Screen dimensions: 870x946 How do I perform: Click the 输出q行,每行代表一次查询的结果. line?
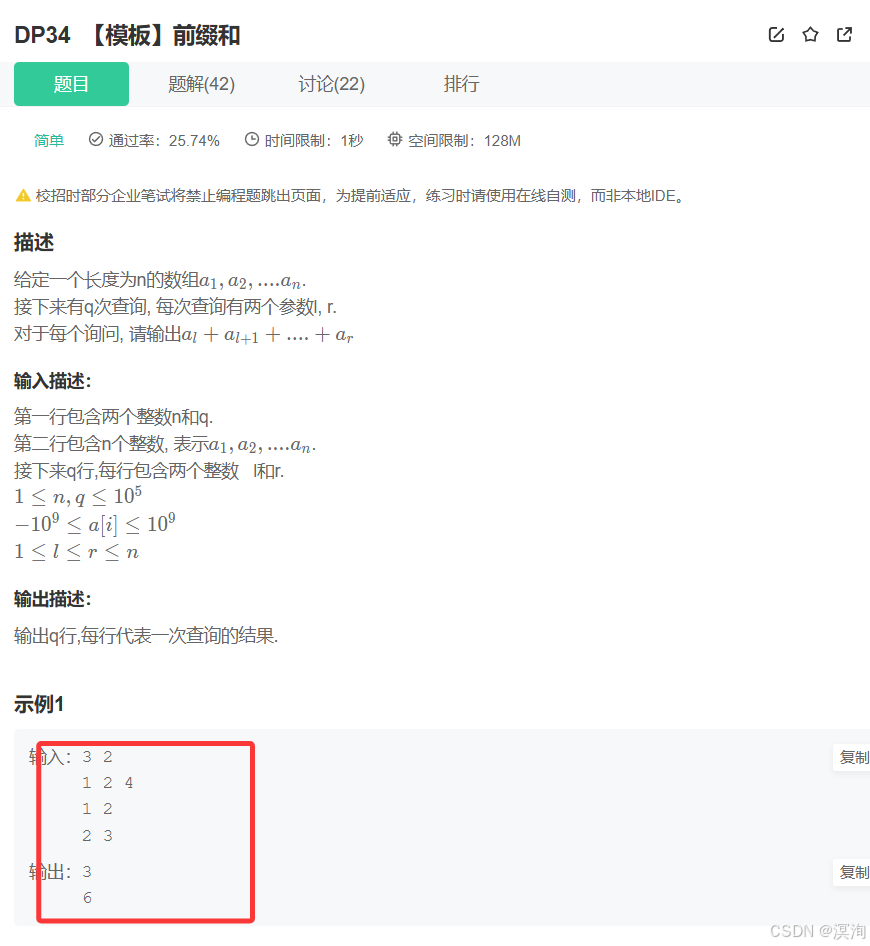[x=146, y=635]
